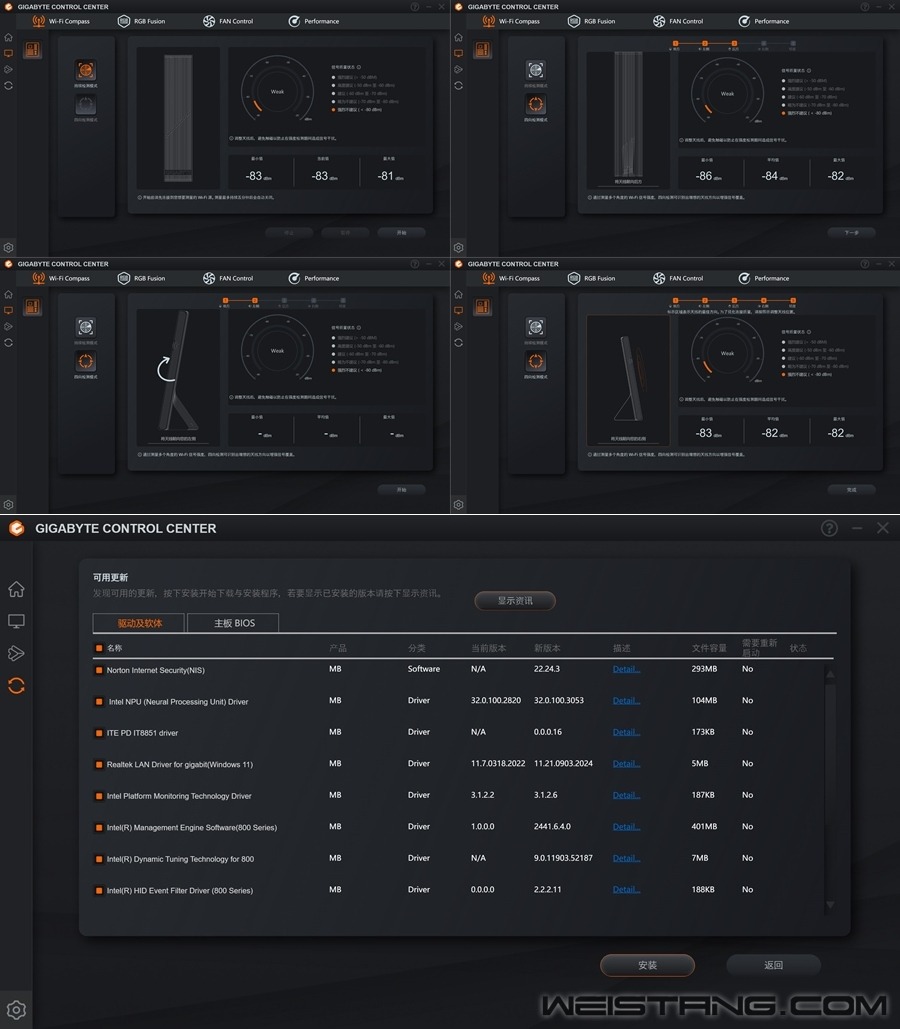Click the 显示资讯 button
This screenshot has width=900, height=1029.
[x=515, y=600]
